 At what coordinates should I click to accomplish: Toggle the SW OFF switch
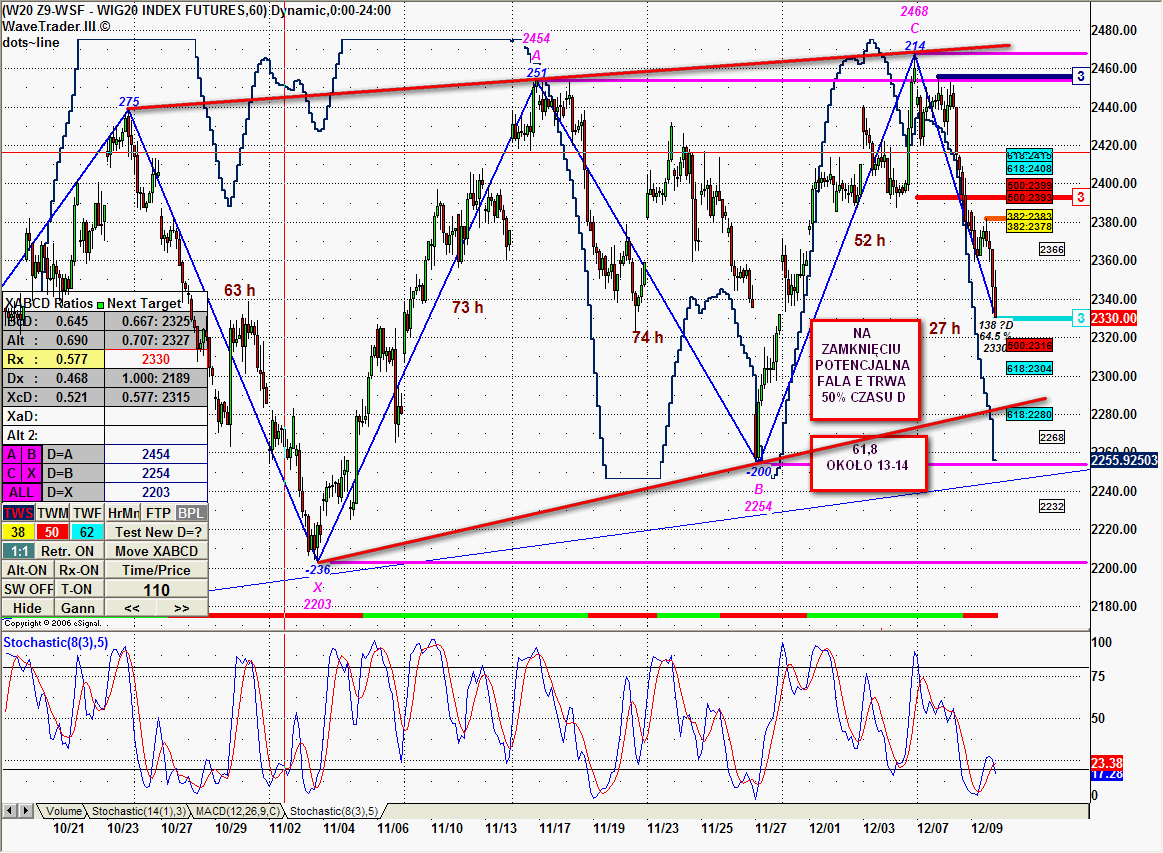[26, 589]
